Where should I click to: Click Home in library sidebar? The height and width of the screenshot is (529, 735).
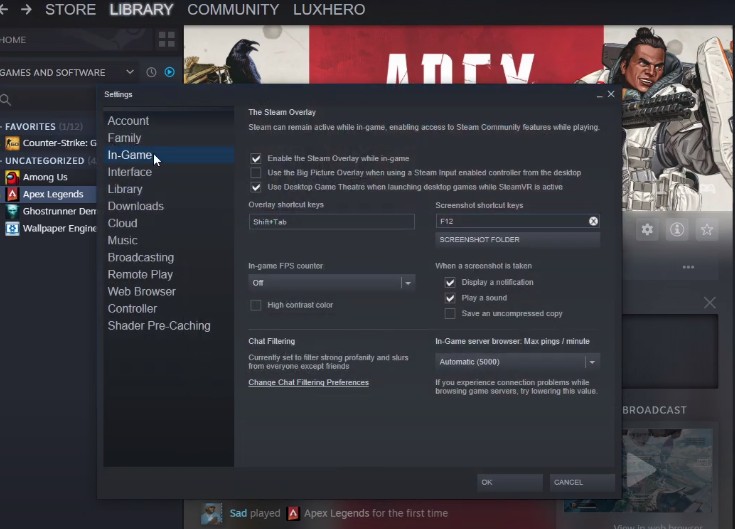(13, 40)
